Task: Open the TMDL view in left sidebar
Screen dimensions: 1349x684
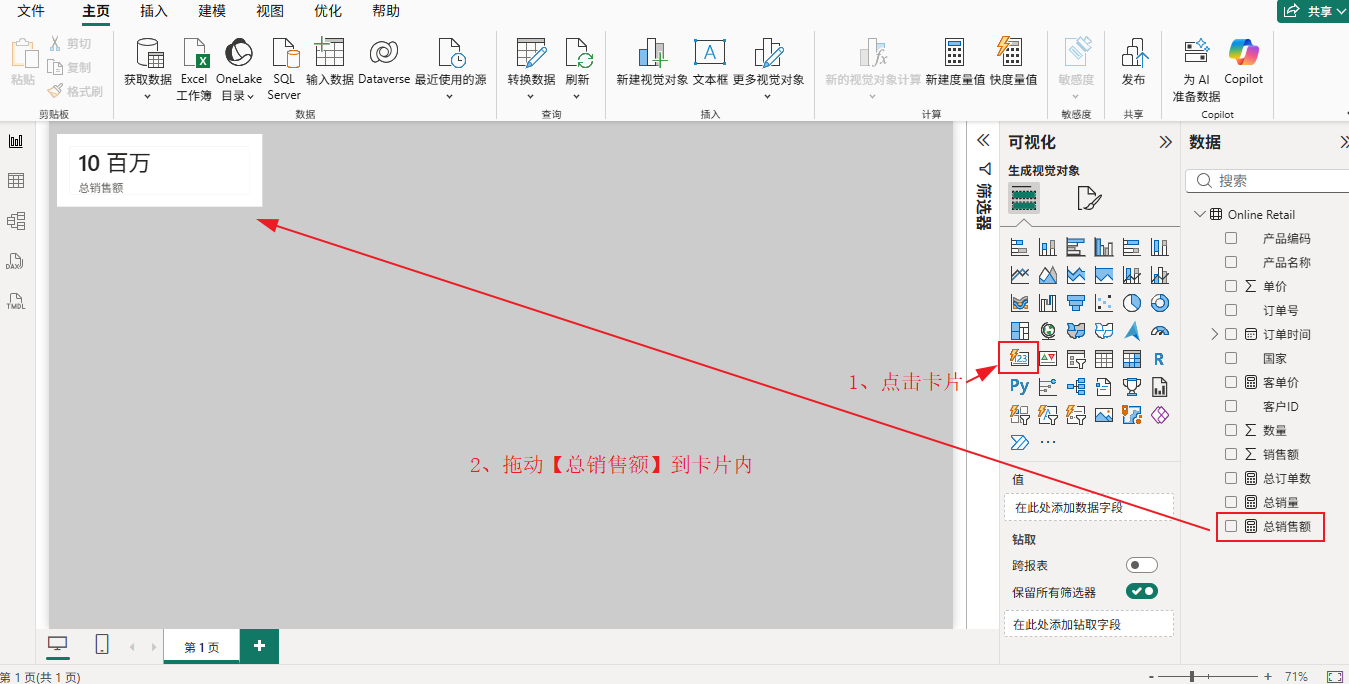Action: [15, 301]
